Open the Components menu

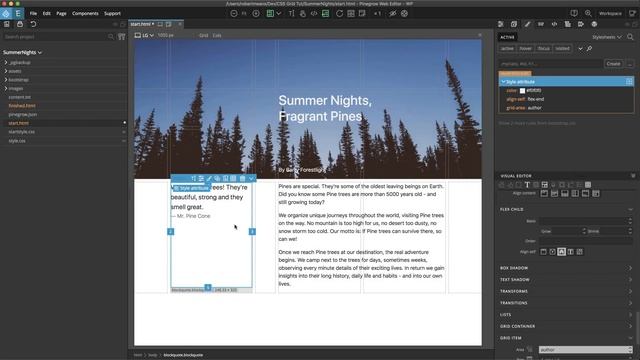coord(85,13)
